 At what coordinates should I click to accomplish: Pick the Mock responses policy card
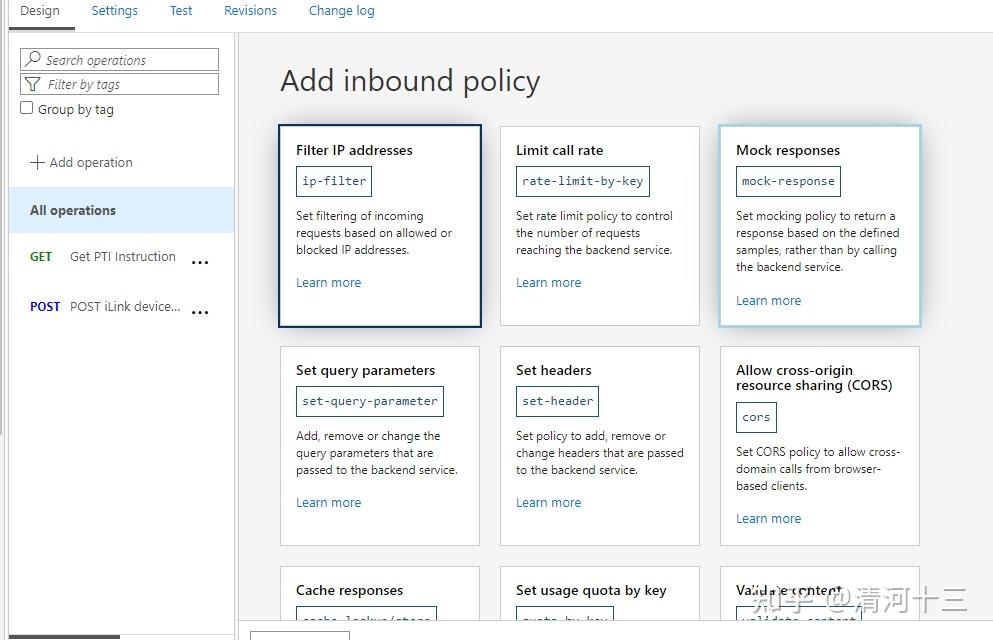[819, 225]
